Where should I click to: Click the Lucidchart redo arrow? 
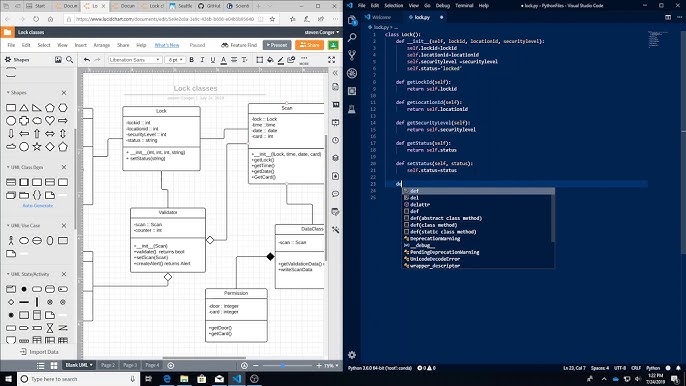(98, 60)
